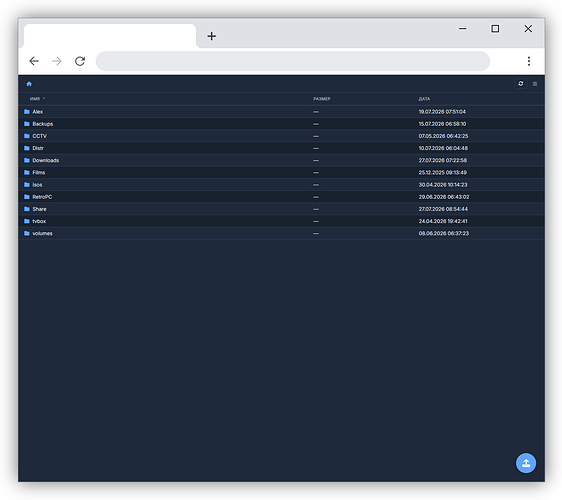
Task: Open the RetroPC folder
Action: click(x=42, y=197)
